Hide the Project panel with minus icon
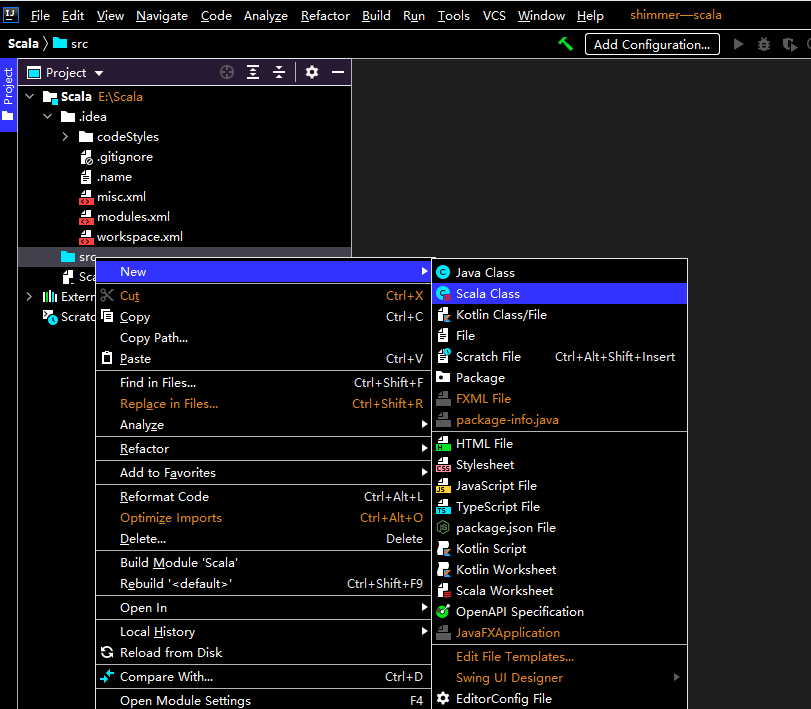Image resolution: width=811 pixels, height=709 pixels. pos(338,72)
